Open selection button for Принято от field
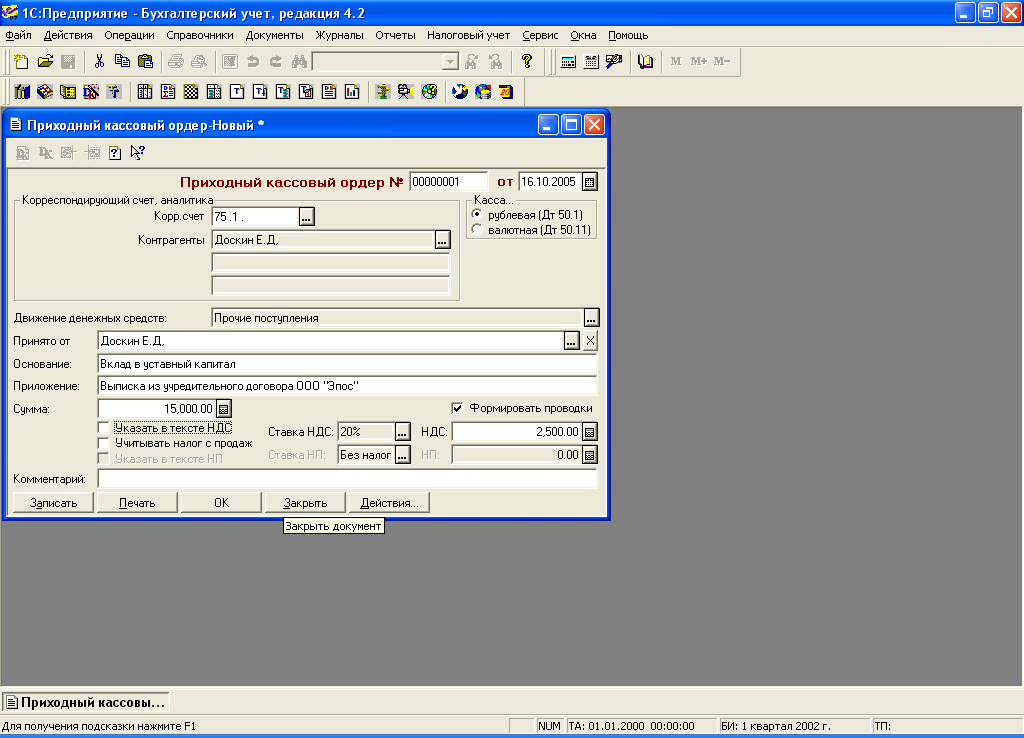This screenshot has width=1024, height=738. pos(571,341)
